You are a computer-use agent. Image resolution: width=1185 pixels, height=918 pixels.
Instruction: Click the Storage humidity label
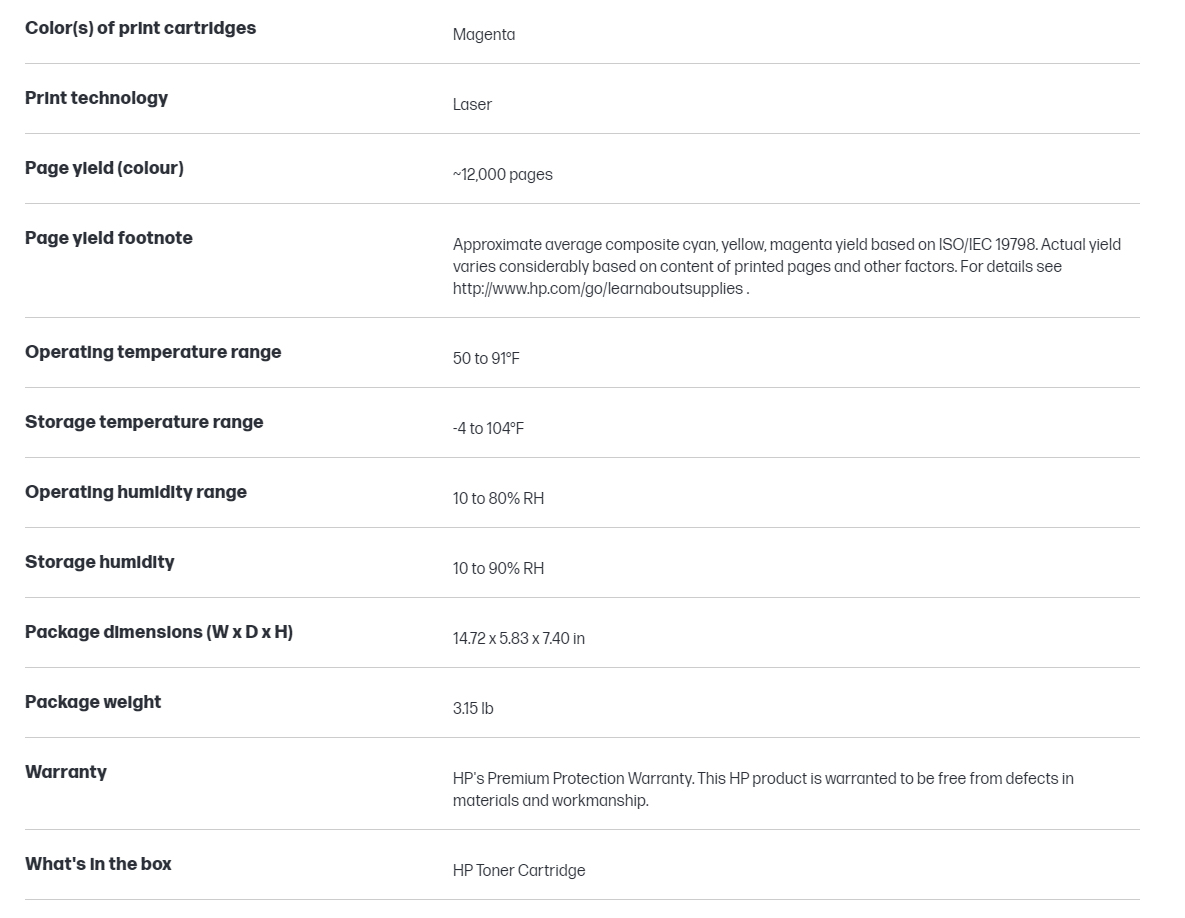[100, 562]
